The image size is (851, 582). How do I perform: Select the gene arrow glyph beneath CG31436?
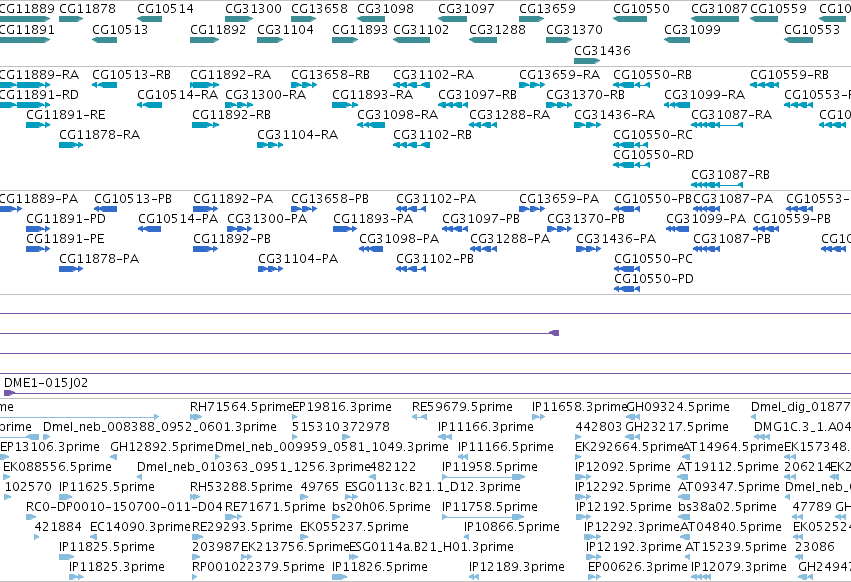pos(587,61)
